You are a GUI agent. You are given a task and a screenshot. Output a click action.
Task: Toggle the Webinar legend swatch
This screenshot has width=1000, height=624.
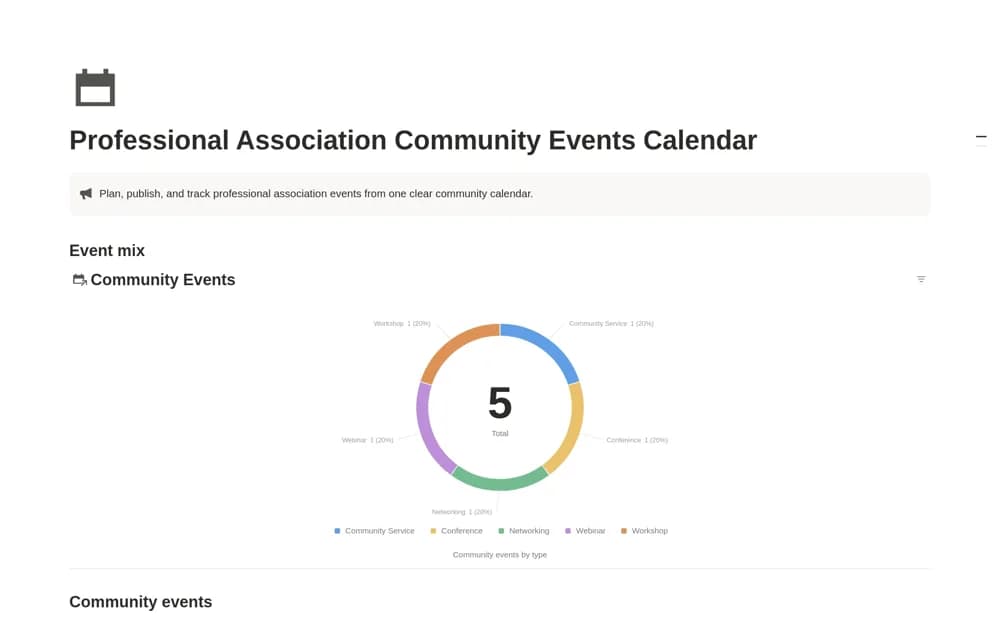pyautogui.click(x=568, y=531)
